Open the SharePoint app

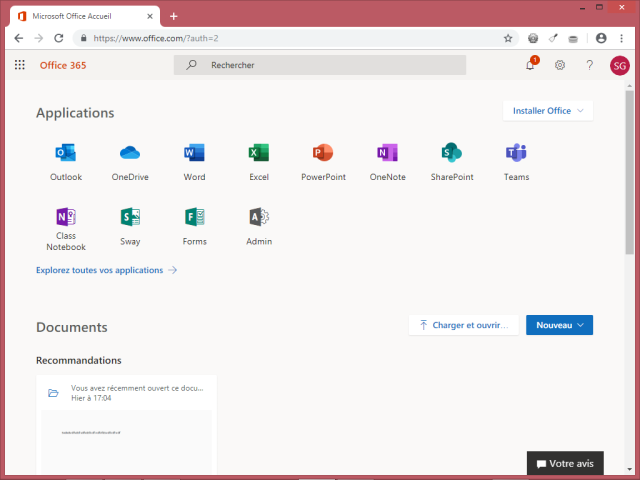pyautogui.click(x=452, y=153)
